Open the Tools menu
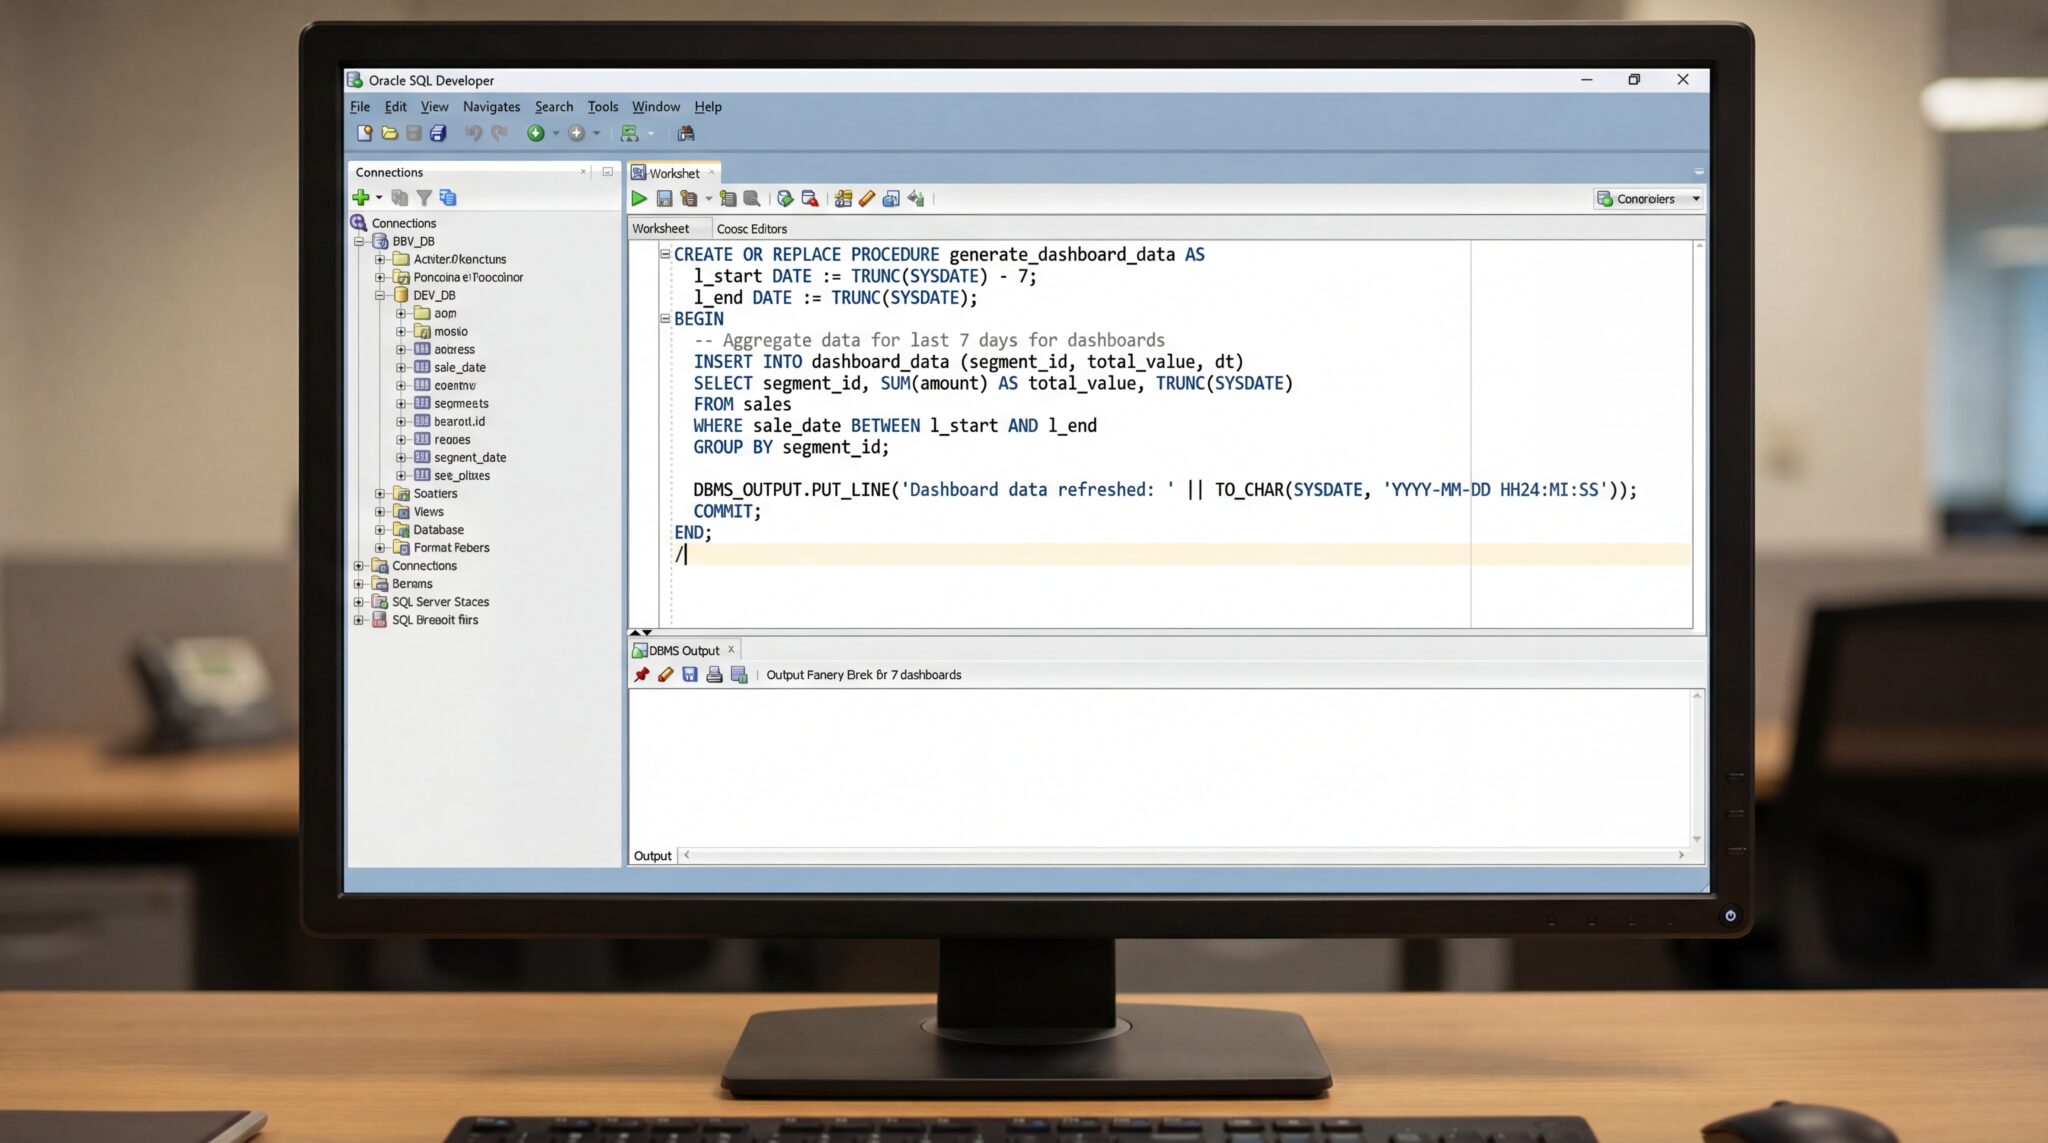Viewport: 2048px width, 1143px height. click(602, 107)
